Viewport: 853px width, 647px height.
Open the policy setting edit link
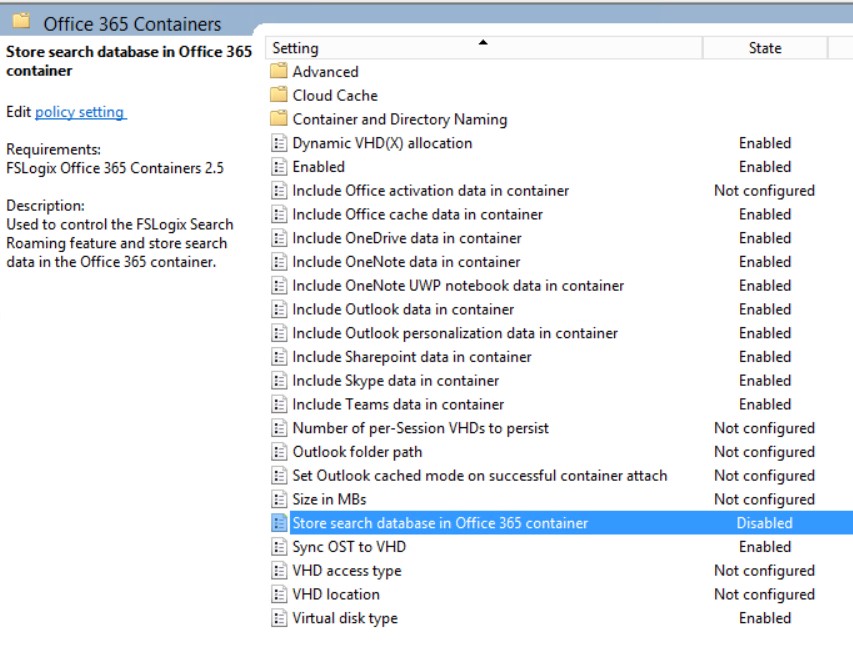[x=80, y=112]
